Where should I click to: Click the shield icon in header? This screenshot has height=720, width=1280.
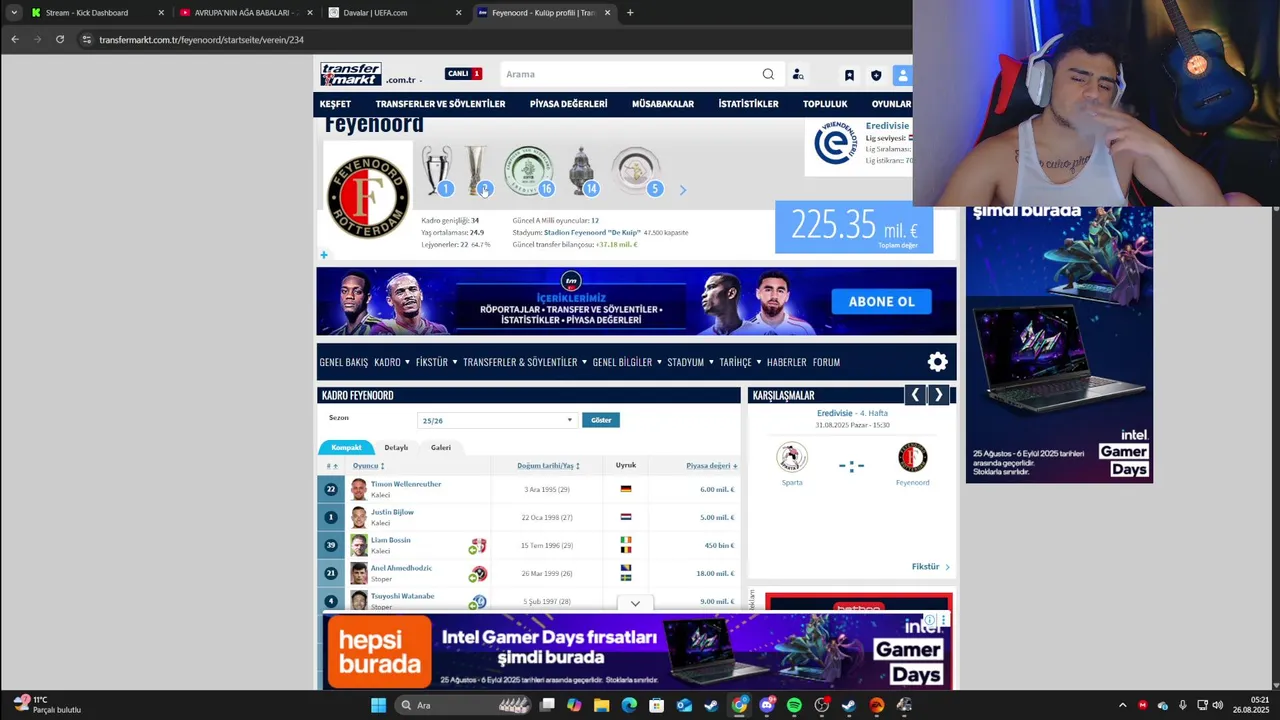coord(876,75)
